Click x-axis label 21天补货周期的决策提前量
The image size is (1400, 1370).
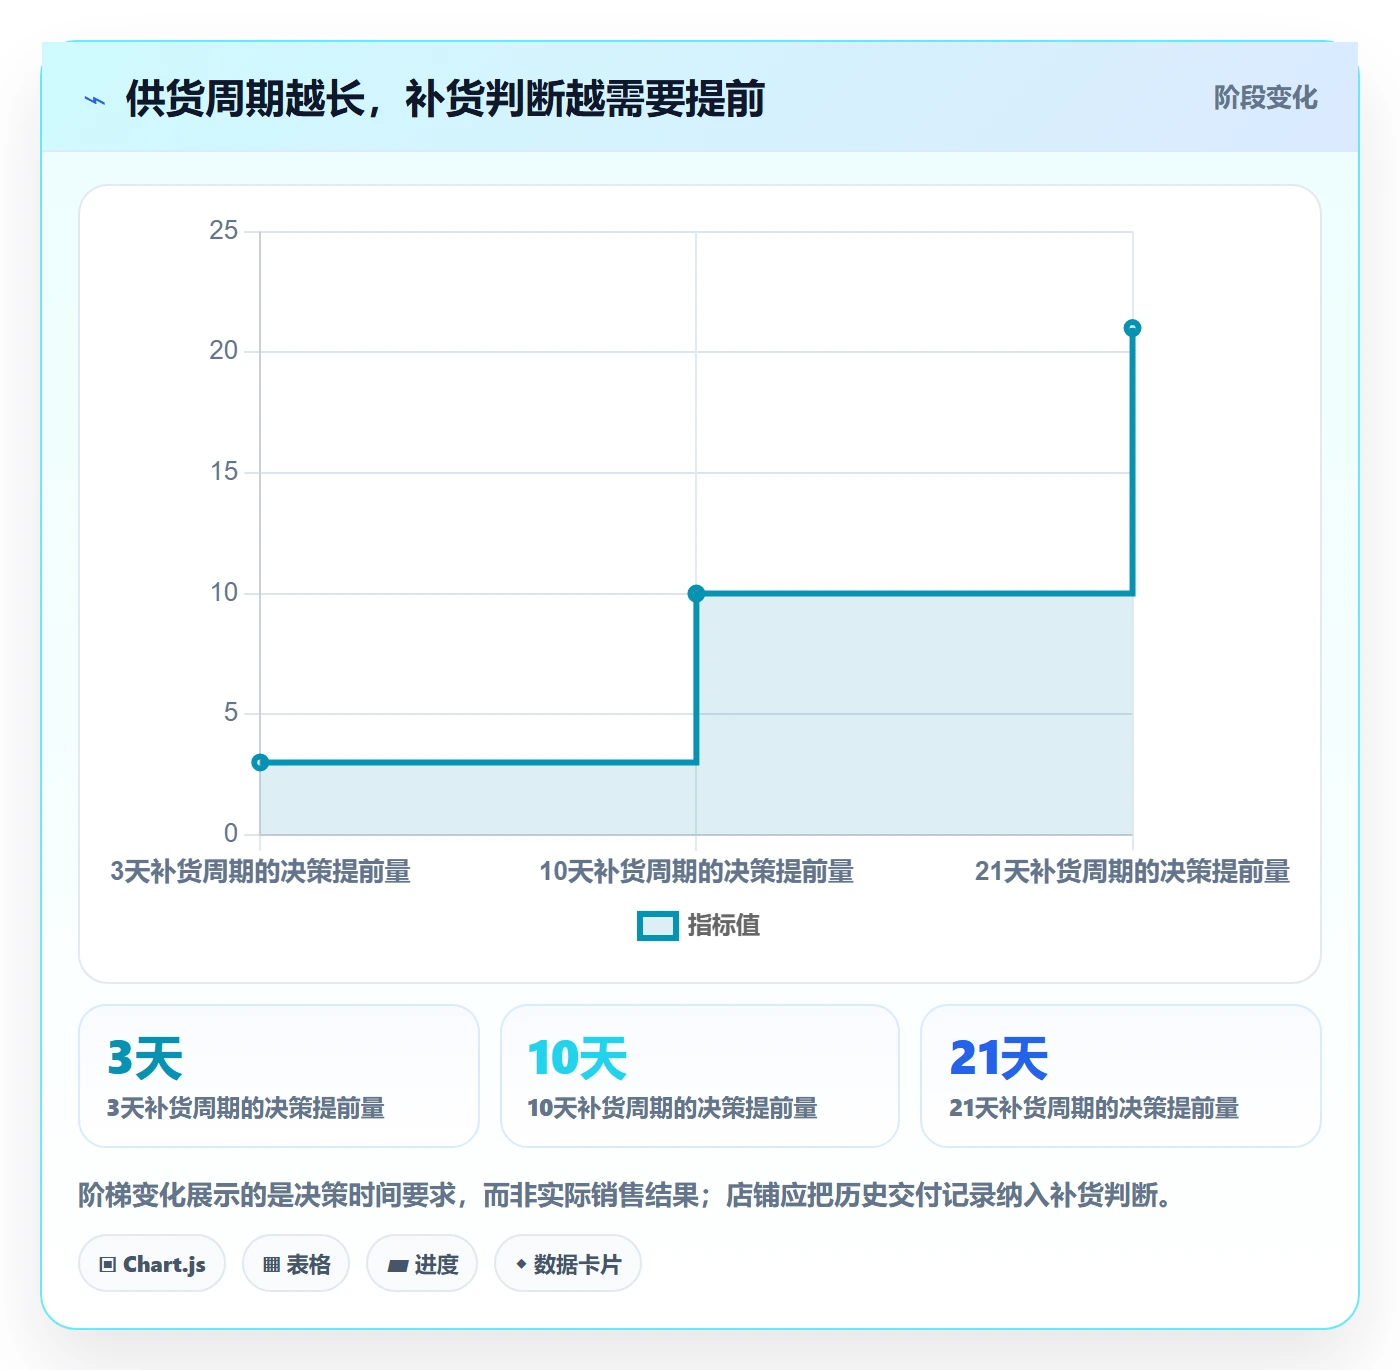coord(1132,872)
